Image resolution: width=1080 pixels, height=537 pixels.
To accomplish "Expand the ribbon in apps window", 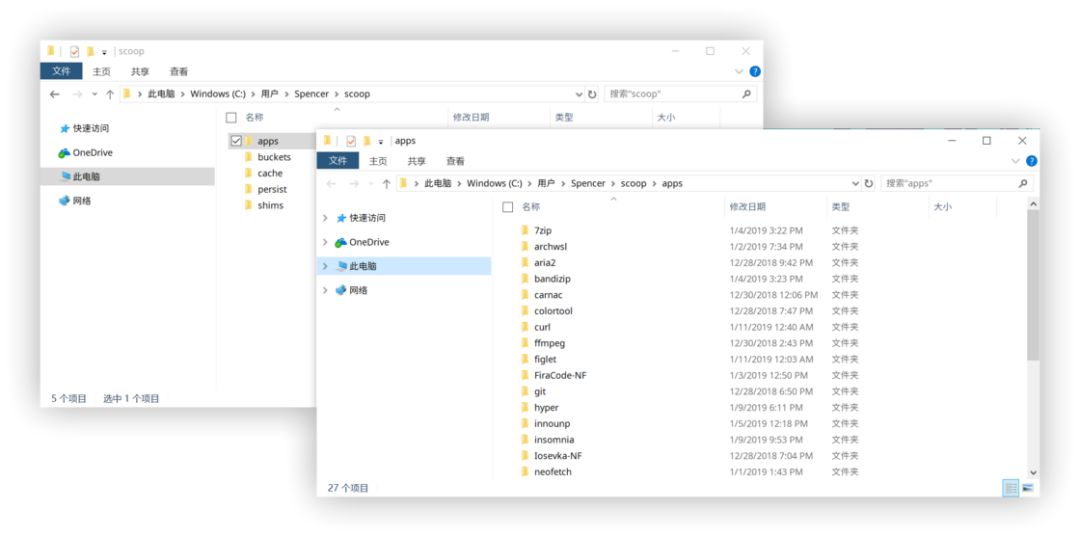I will [1015, 161].
